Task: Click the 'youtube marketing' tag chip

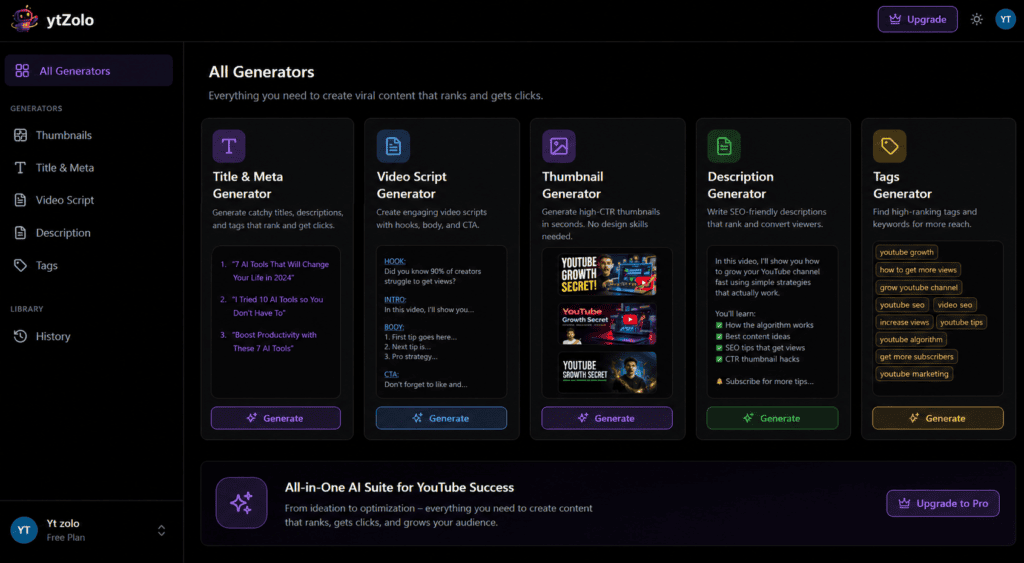Action: pyautogui.click(x=914, y=374)
